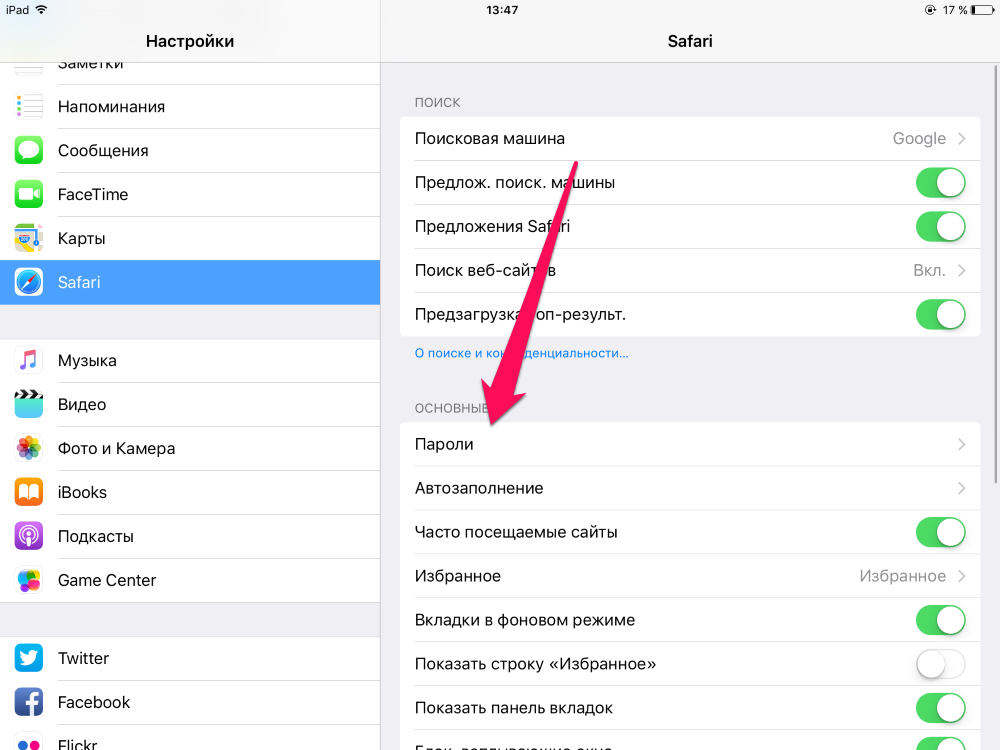Tap the purple Podcasts (Подкасты) icon
The height and width of the screenshot is (750, 1000).
click(29, 536)
